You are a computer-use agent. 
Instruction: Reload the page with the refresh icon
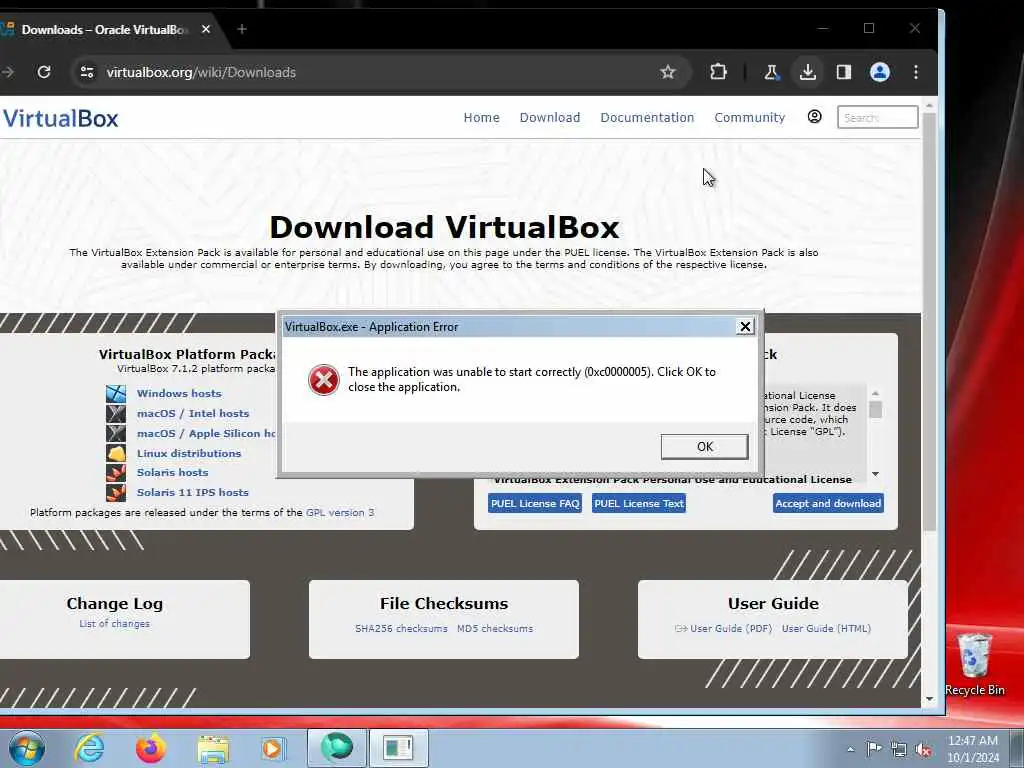44,72
